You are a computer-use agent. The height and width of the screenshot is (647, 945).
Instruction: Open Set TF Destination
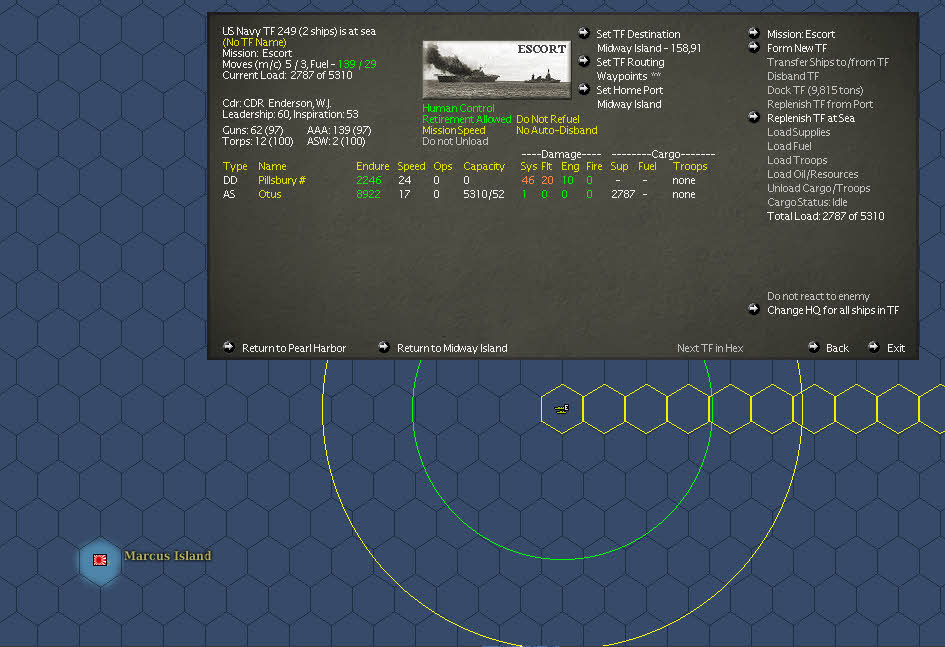click(638, 34)
